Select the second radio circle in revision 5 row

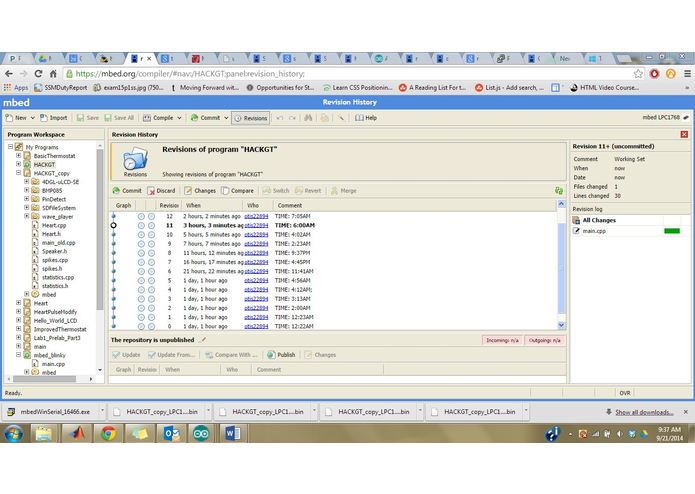tap(151, 280)
